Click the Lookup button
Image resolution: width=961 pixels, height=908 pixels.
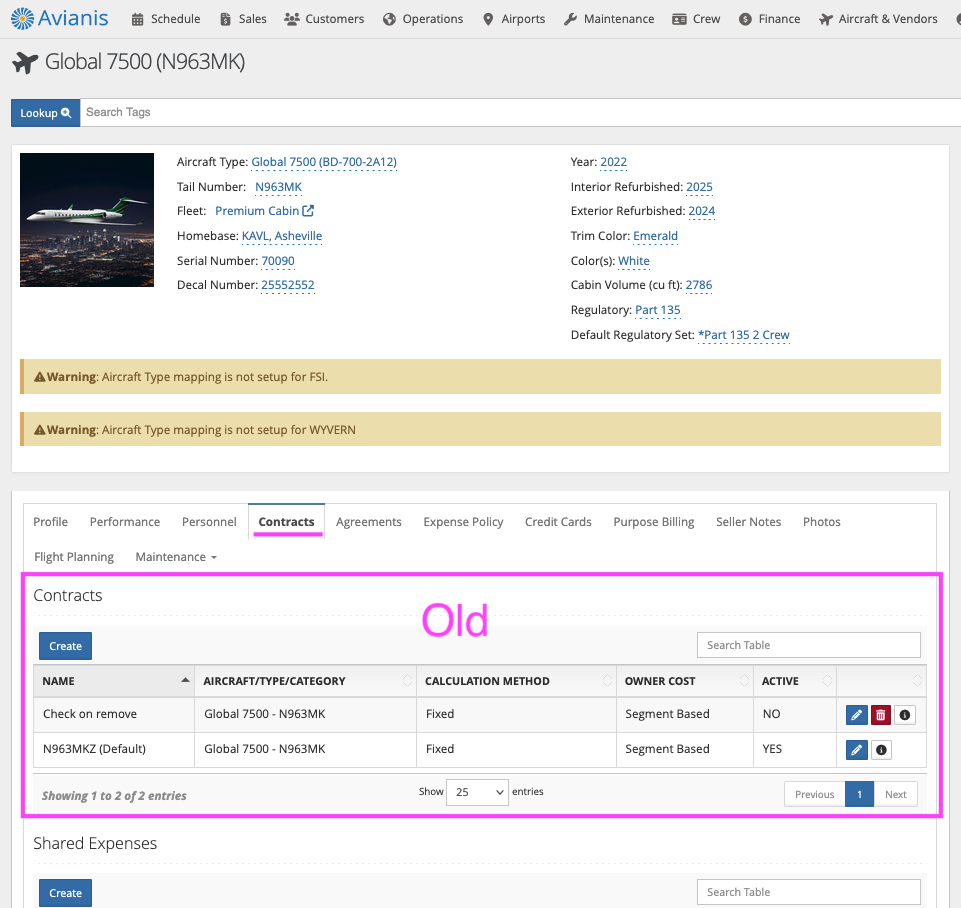click(45, 113)
